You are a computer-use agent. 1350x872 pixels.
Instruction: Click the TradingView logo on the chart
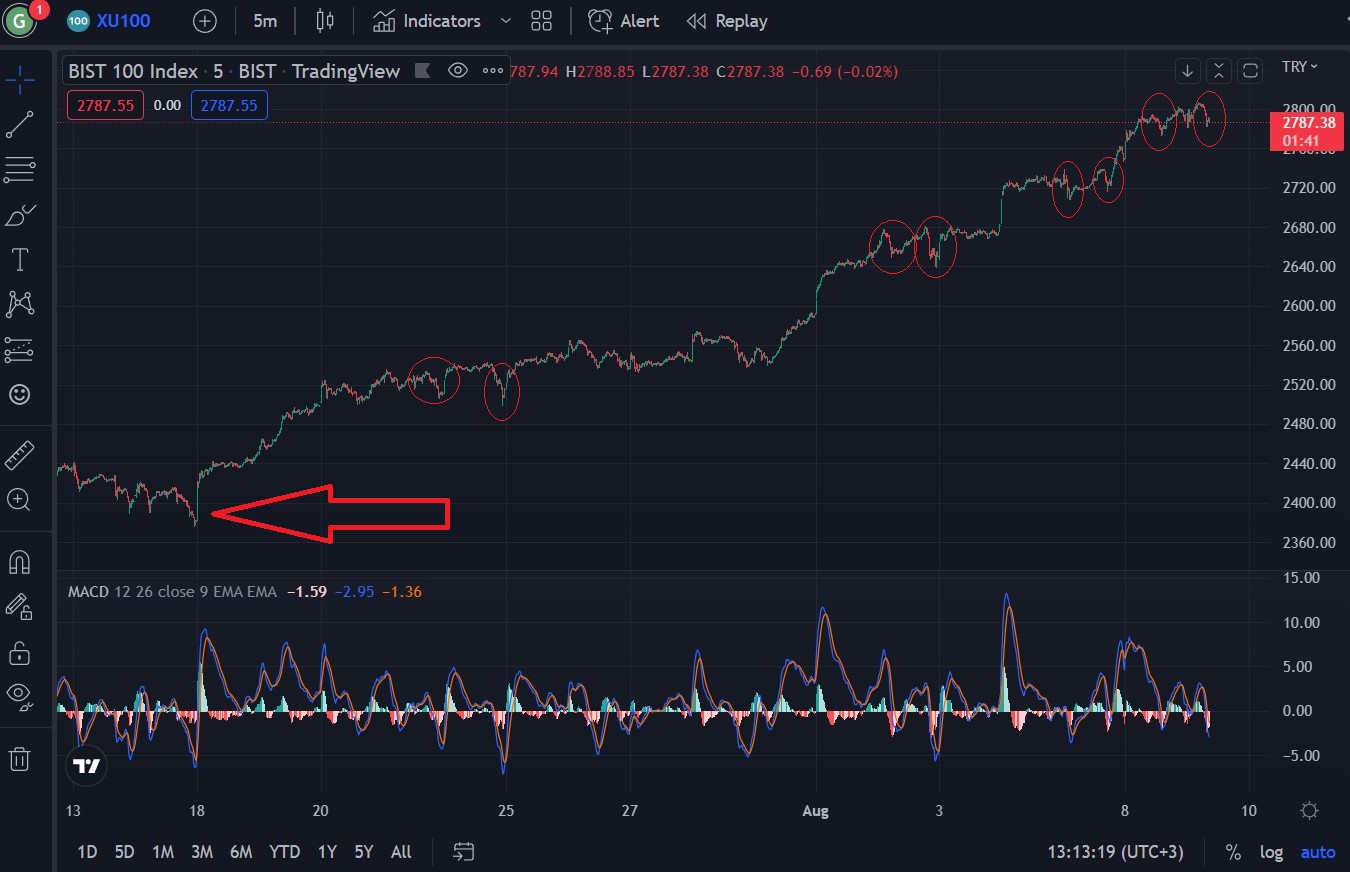click(x=88, y=766)
